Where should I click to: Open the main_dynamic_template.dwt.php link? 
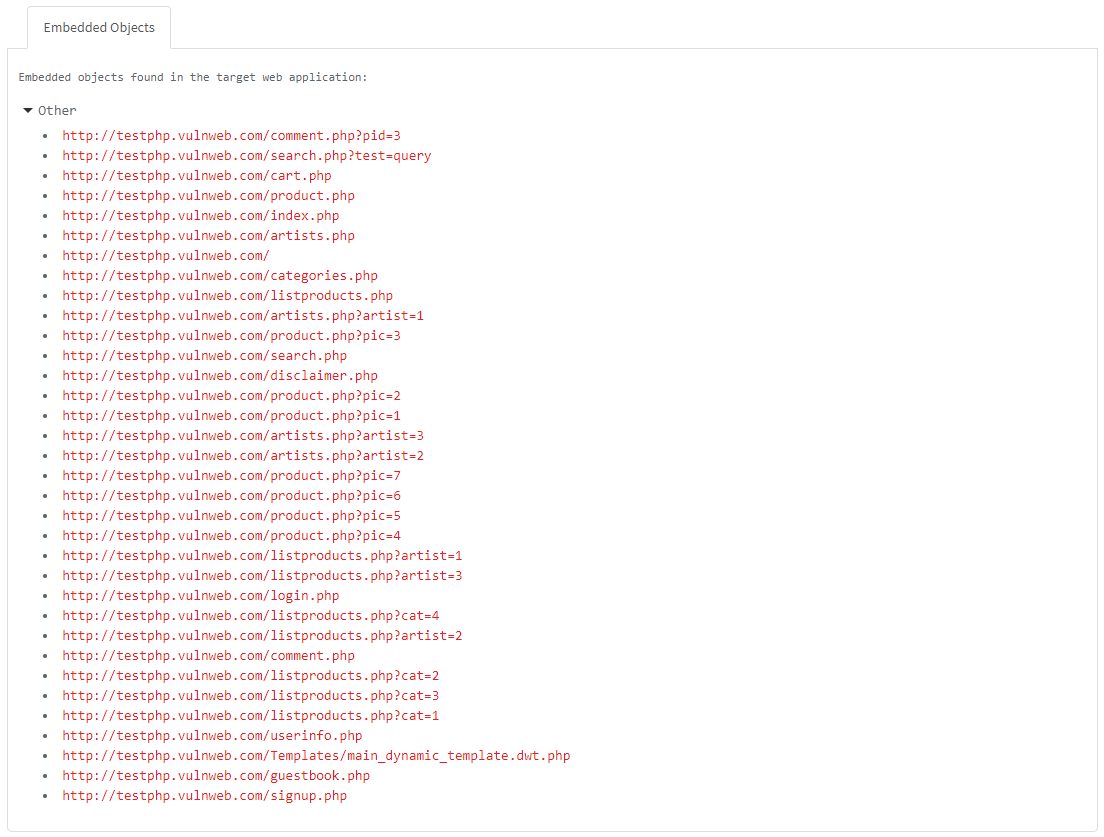click(316, 756)
